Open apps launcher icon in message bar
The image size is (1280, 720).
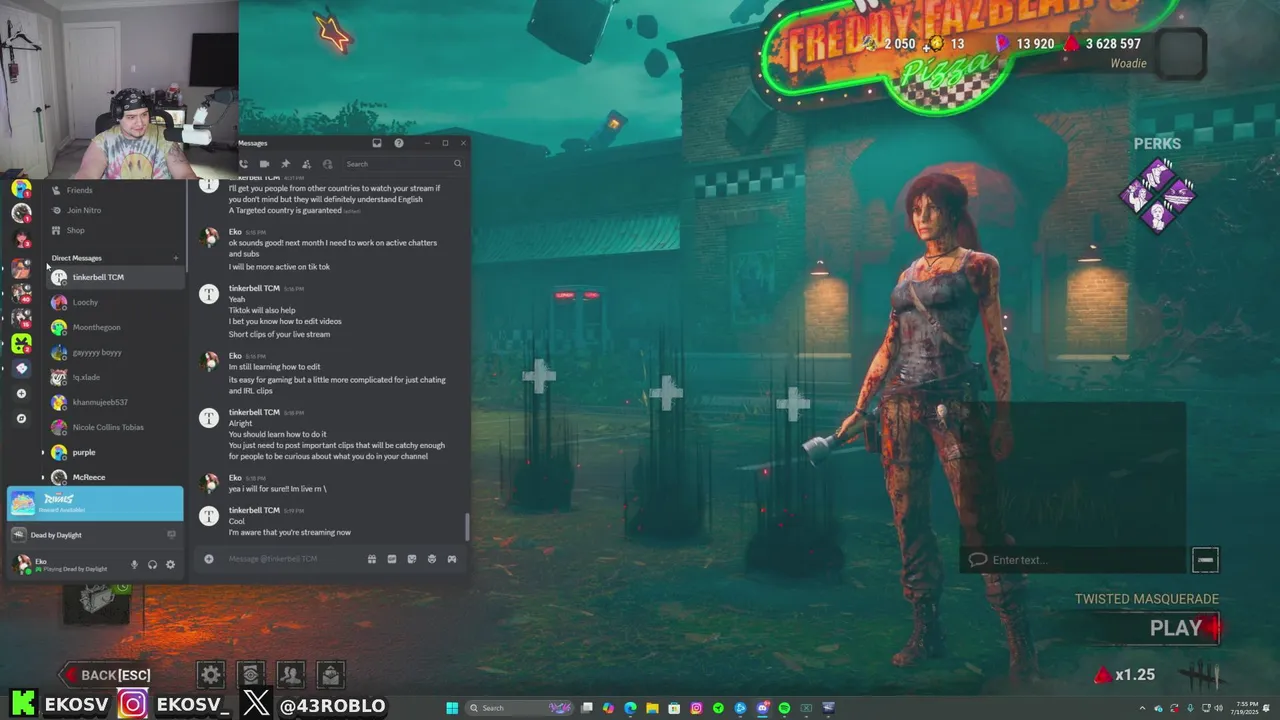[452, 559]
